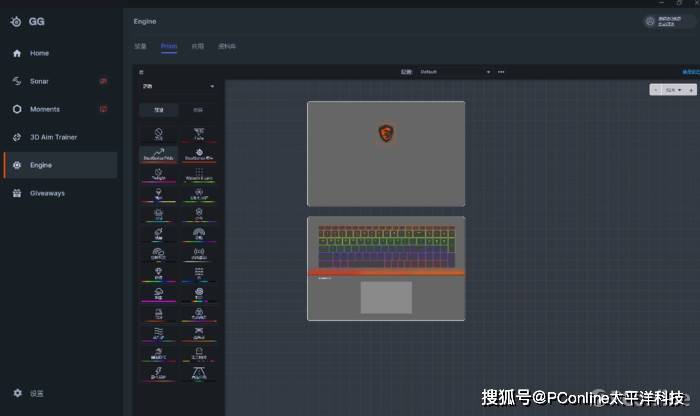Apply the diamond icon lighting effect
700x416 pixels.
pos(158,273)
